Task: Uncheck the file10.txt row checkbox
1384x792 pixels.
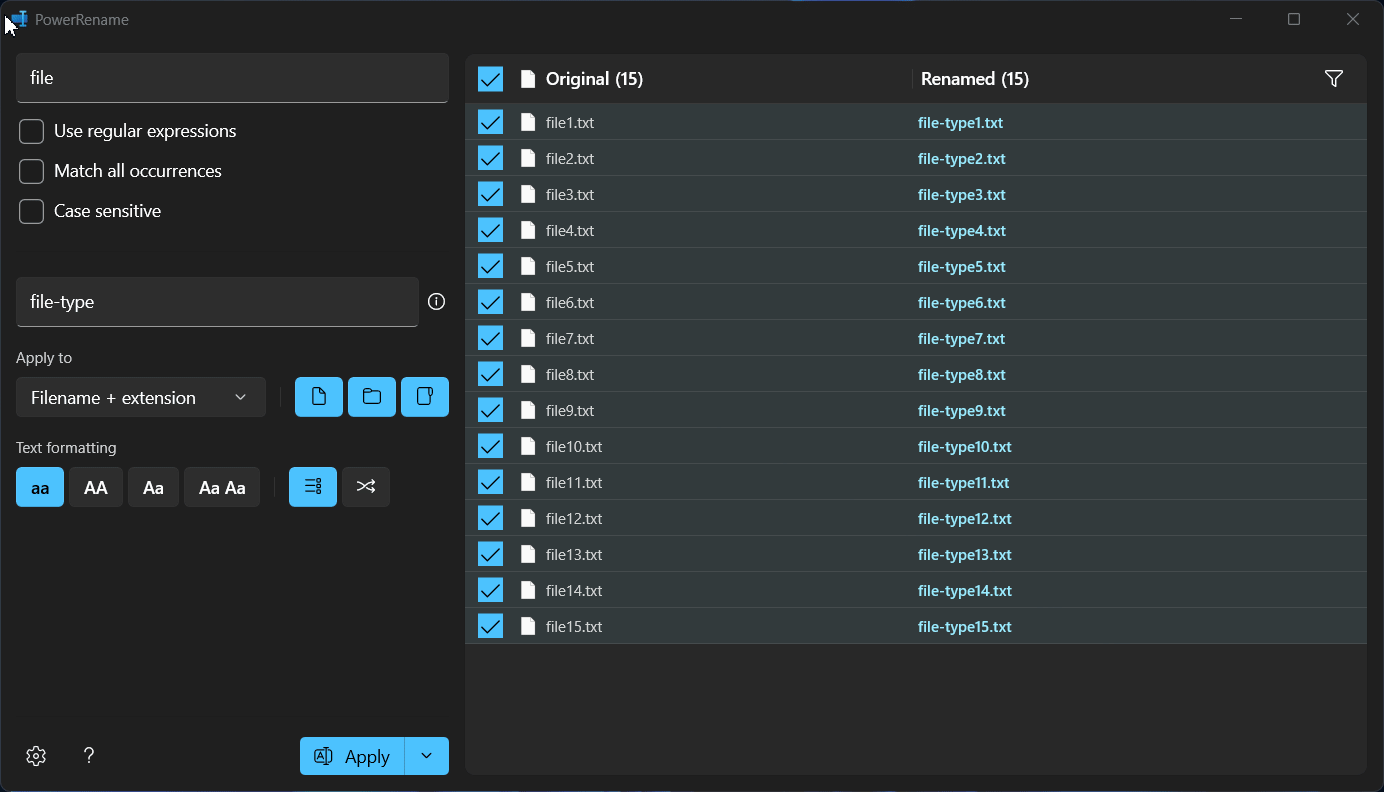Action: tap(490, 446)
